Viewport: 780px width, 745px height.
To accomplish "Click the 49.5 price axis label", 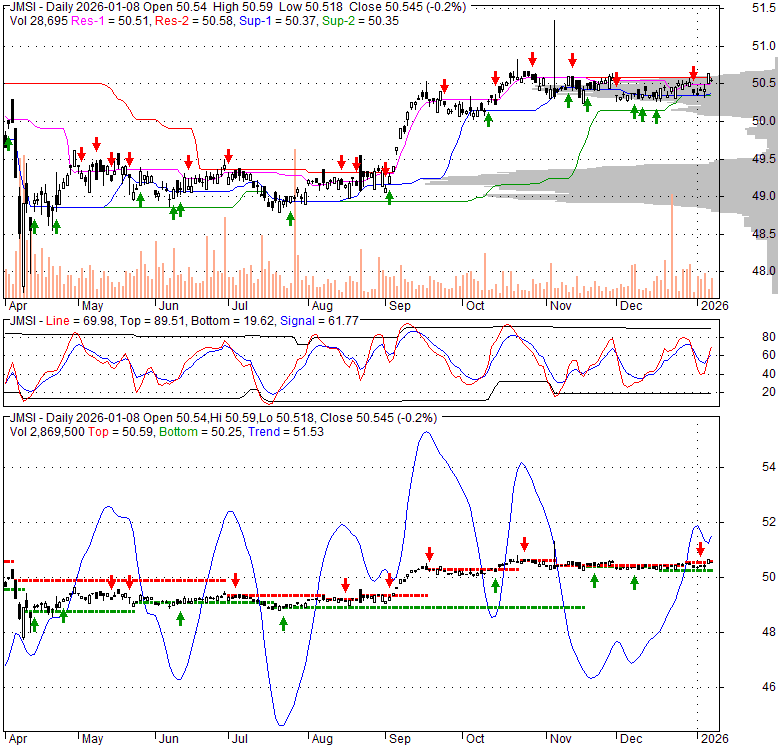I will pos(764,159).
